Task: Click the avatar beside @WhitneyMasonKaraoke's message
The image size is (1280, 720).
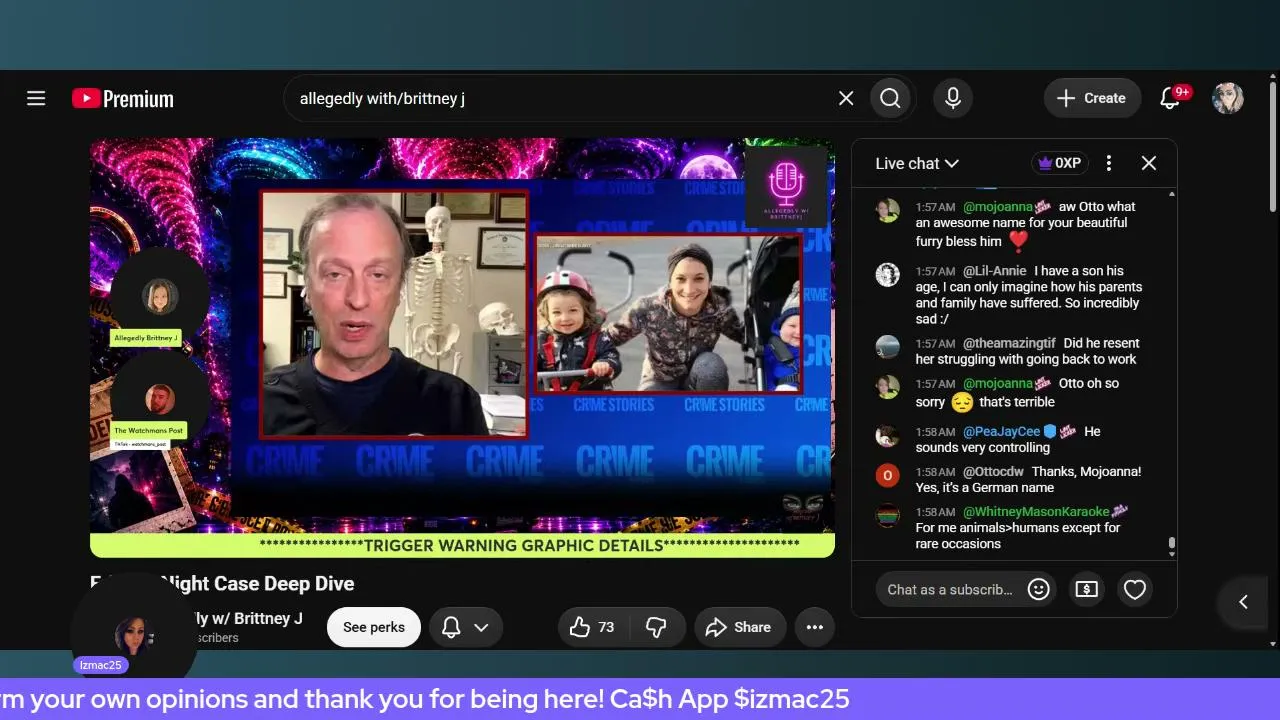Action: click(887, 516)
